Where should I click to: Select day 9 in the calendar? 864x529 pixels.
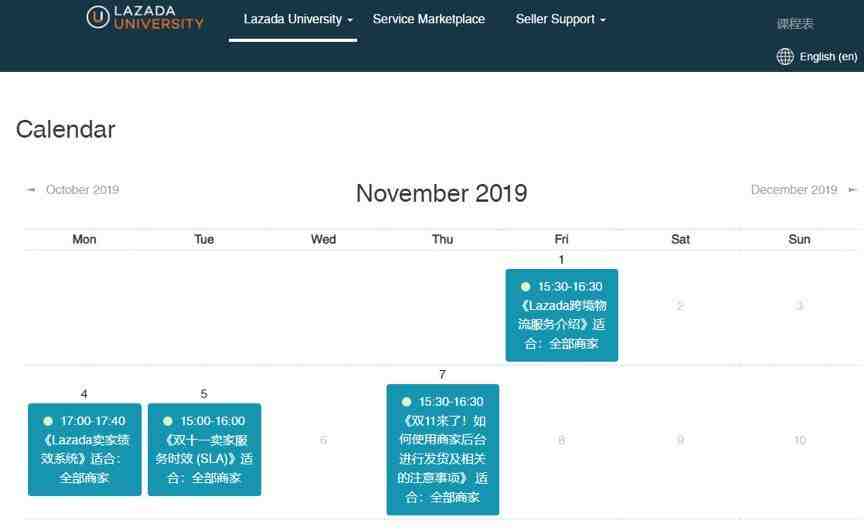(x=681, y=440)
